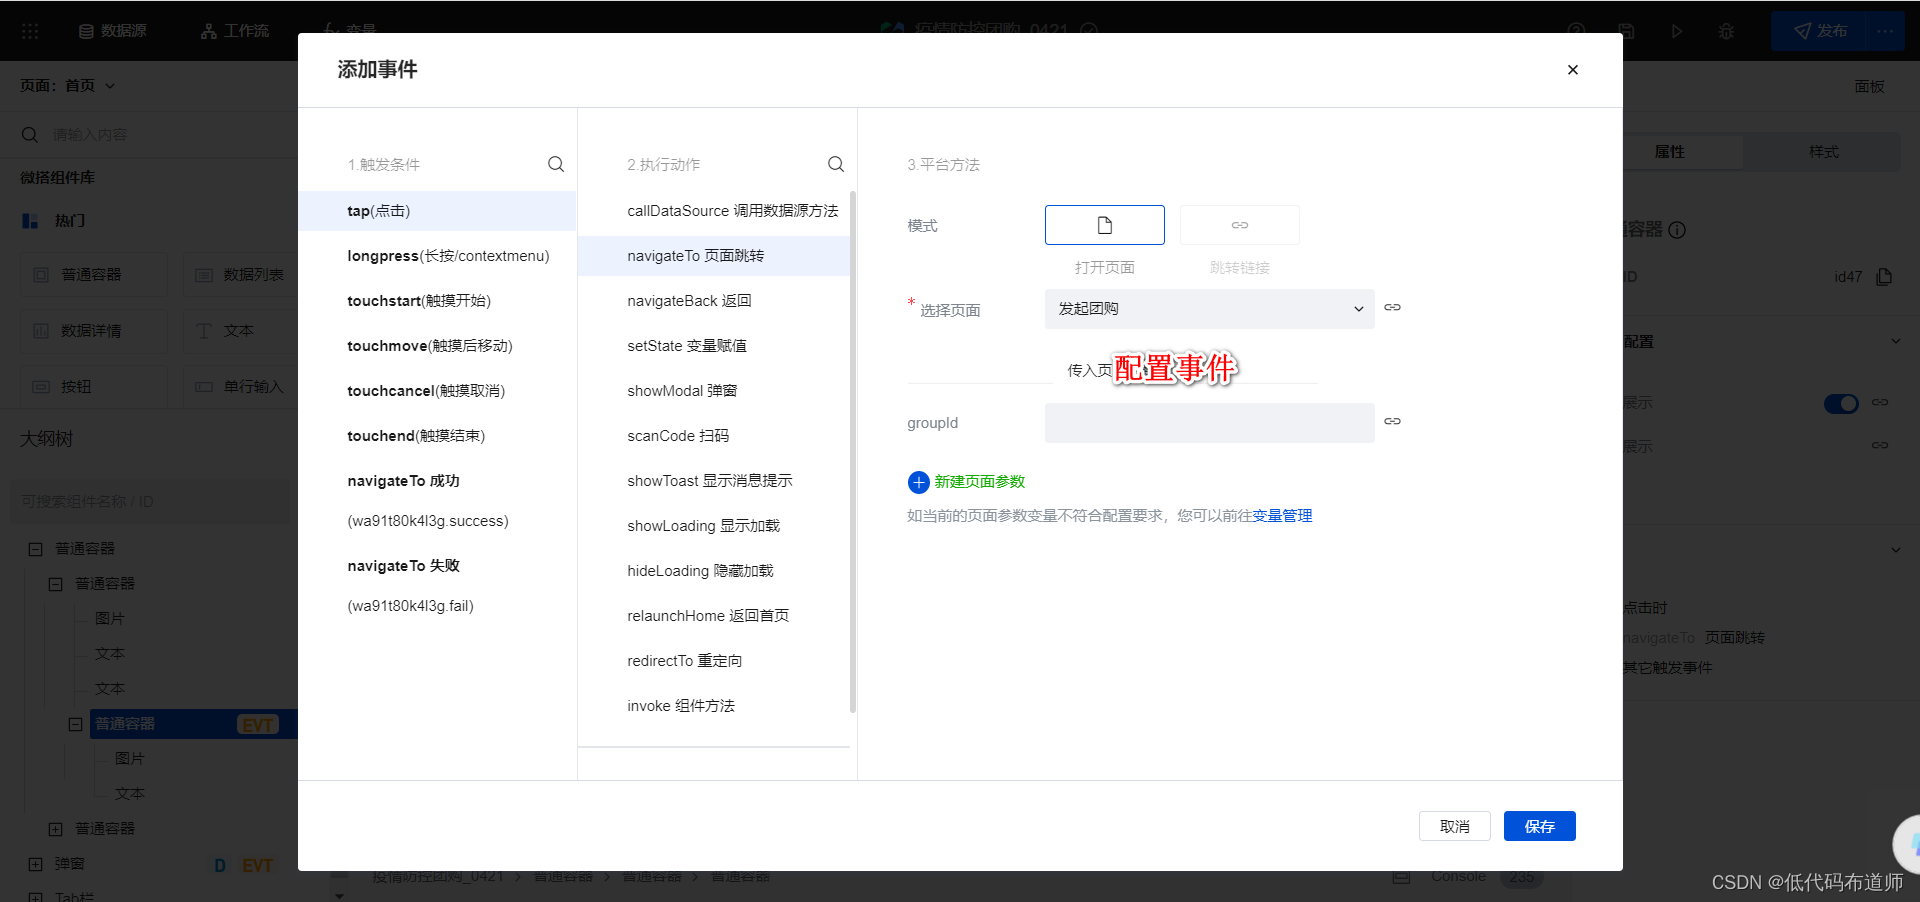This screenshot has width=1920, height=902.
Task: Switch to 属性 tab in right panel
Action: [1669, 151]
